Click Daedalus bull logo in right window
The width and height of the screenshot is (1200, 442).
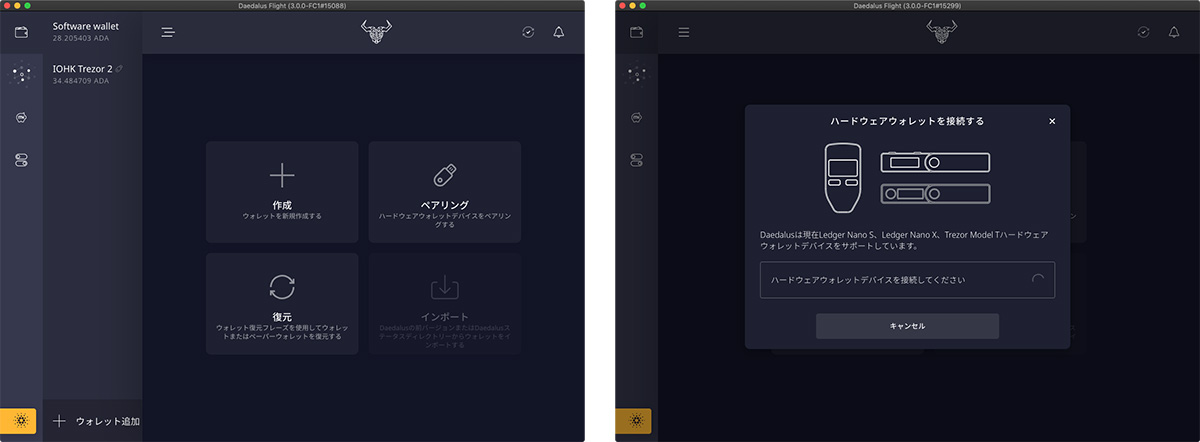942,32
